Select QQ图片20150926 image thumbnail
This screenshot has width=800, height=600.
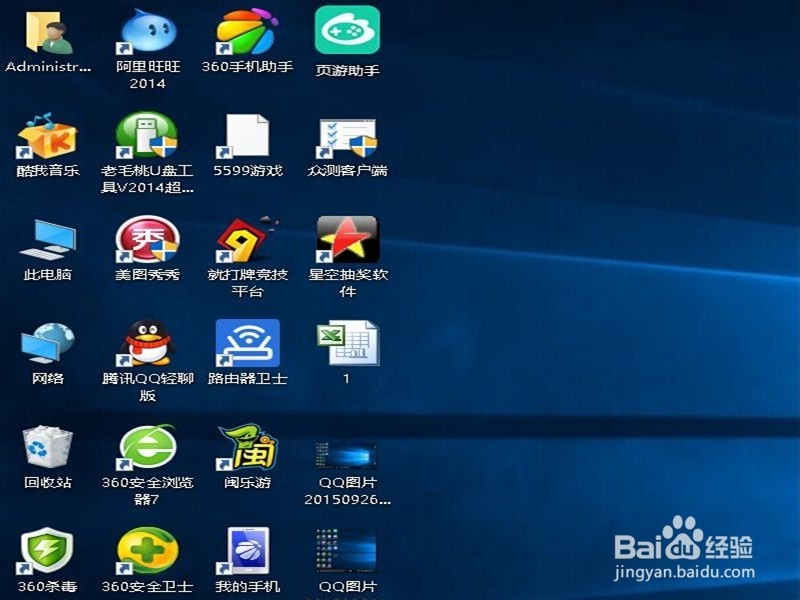click(x=347, y=455)
